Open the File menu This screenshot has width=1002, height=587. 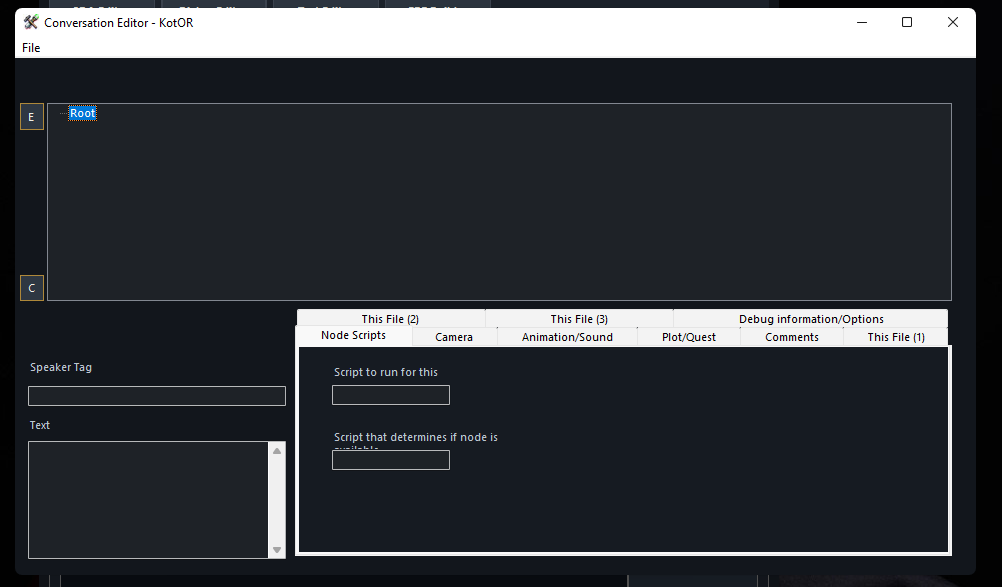[x=31, y=47]
